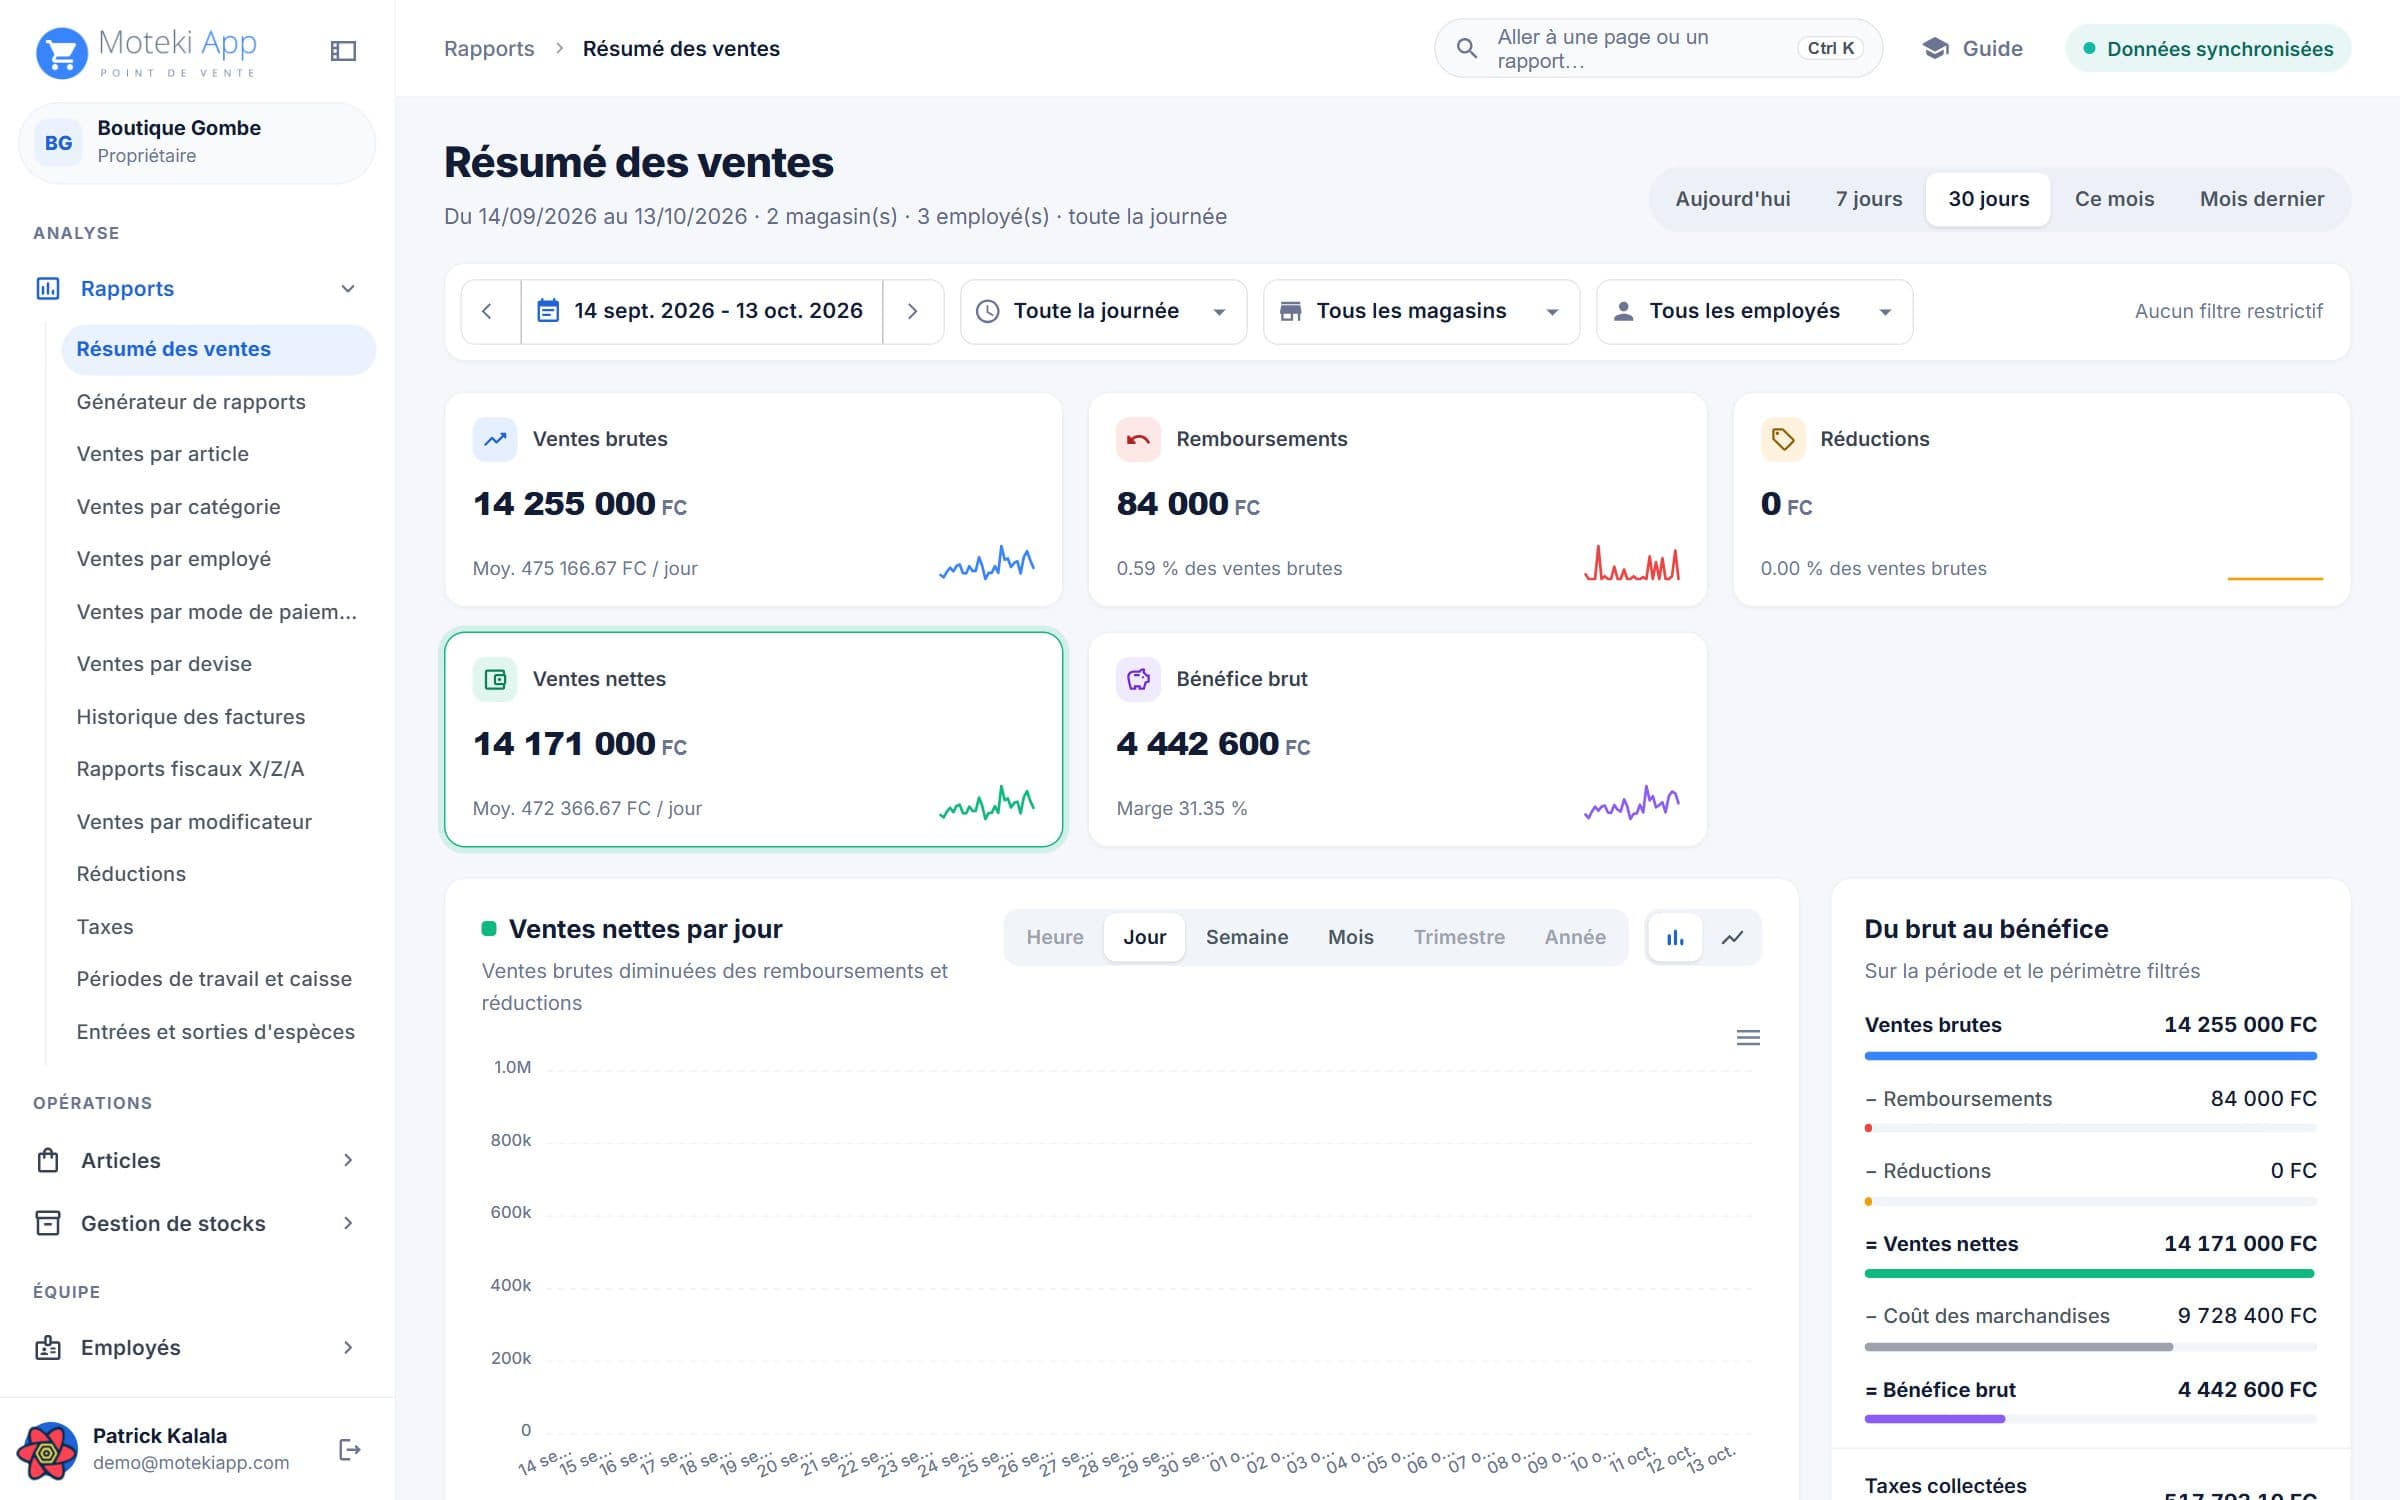The width and height of the screenshot is (2400, 1500).
Task: Open the Tous les employés dropdown
Action: click(1754, 311)
